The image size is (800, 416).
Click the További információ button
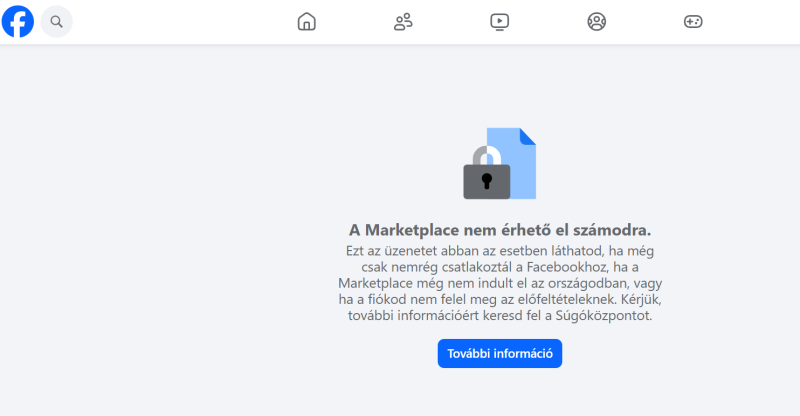(500, 353)
